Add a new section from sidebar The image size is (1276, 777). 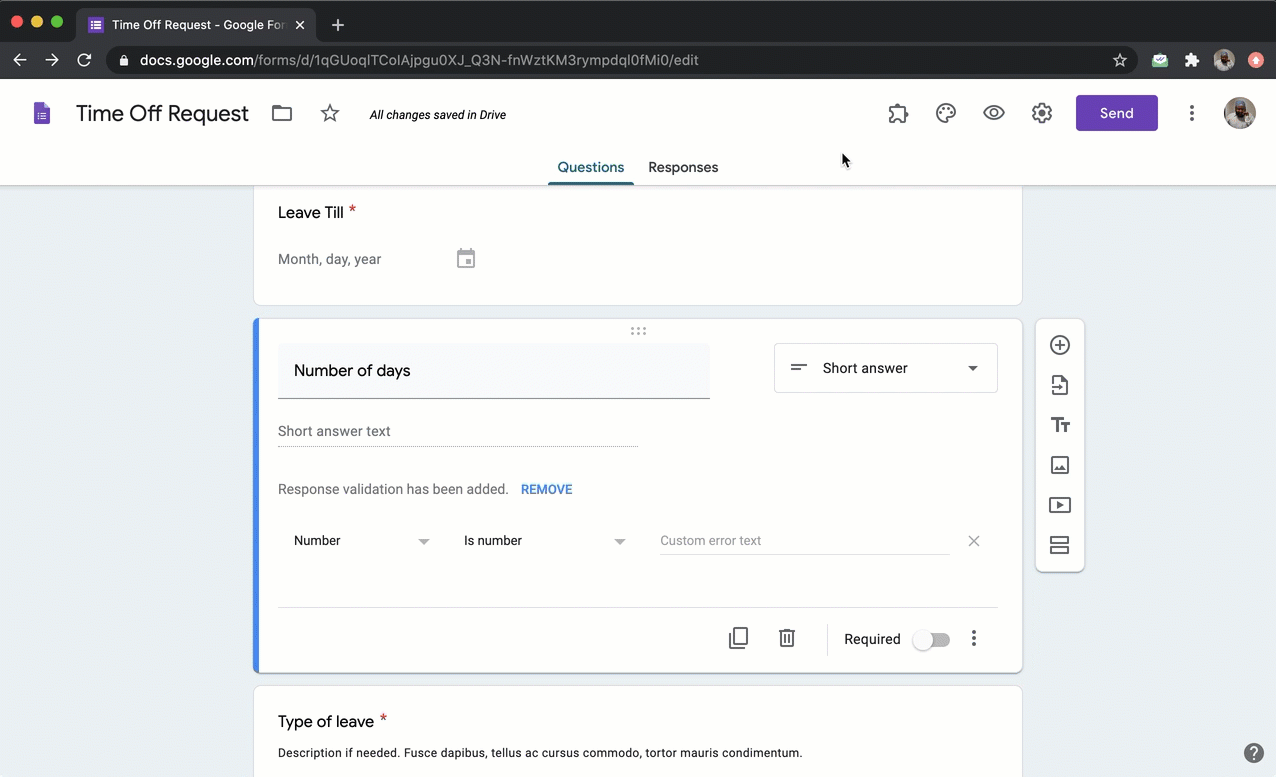point(1060,545)
